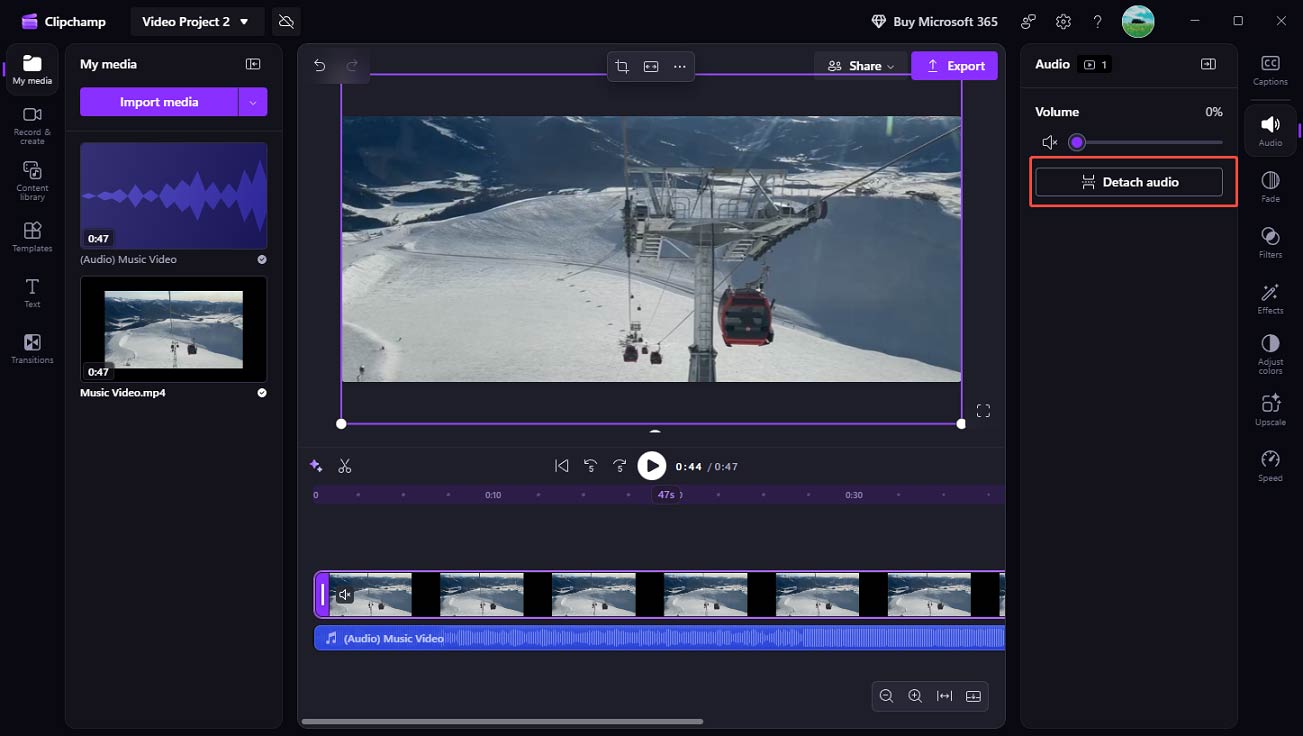The height and width of the screenshot is (736, 1303).
Task: Enter fullscreen preview mode
Action: coord(983,411)
